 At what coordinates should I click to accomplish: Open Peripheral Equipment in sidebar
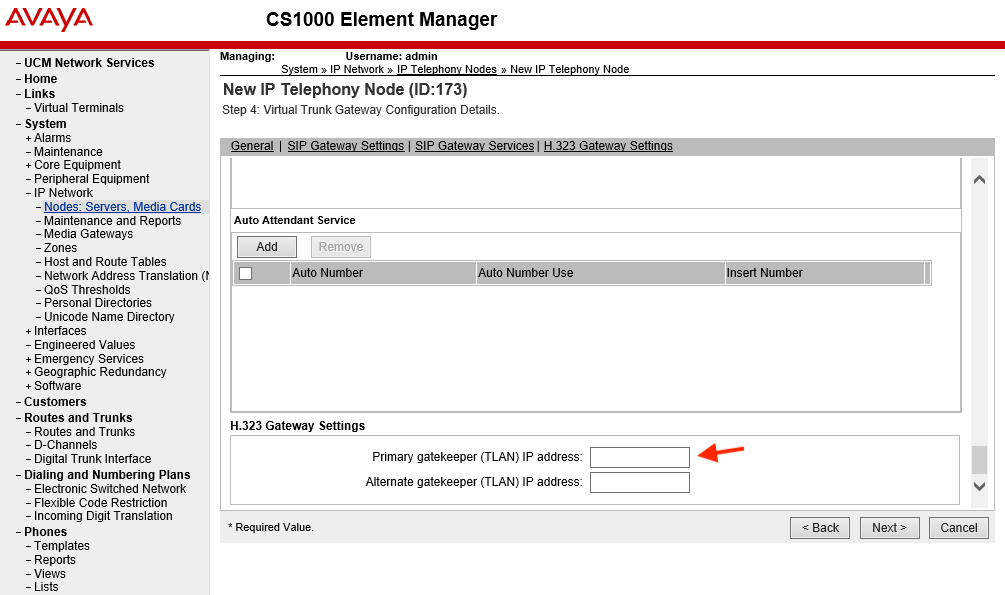(92, 179)
